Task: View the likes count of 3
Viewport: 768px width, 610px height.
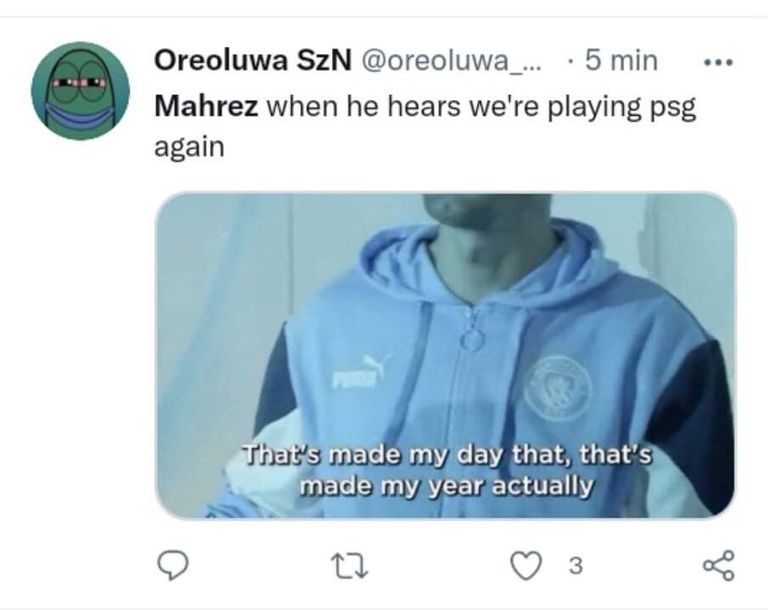Action: click(x=576, y=566)
